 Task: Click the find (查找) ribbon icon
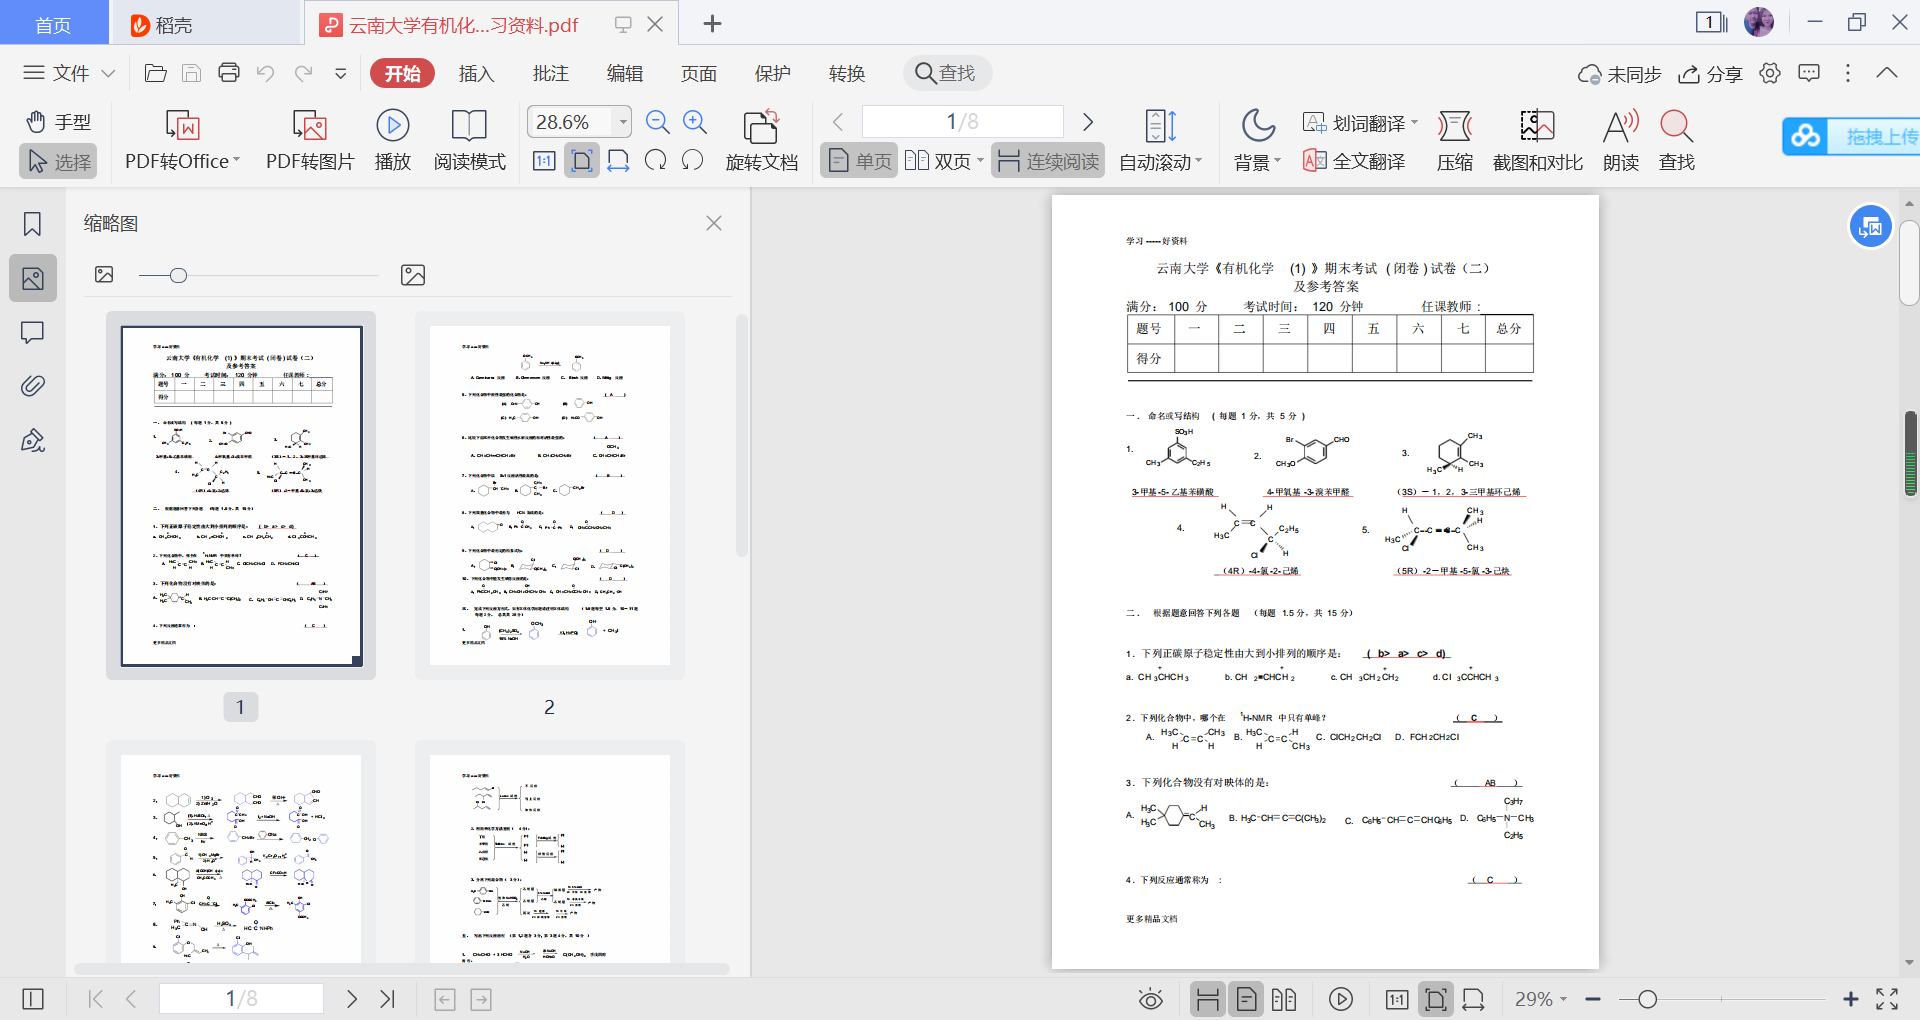point(1677,140)
